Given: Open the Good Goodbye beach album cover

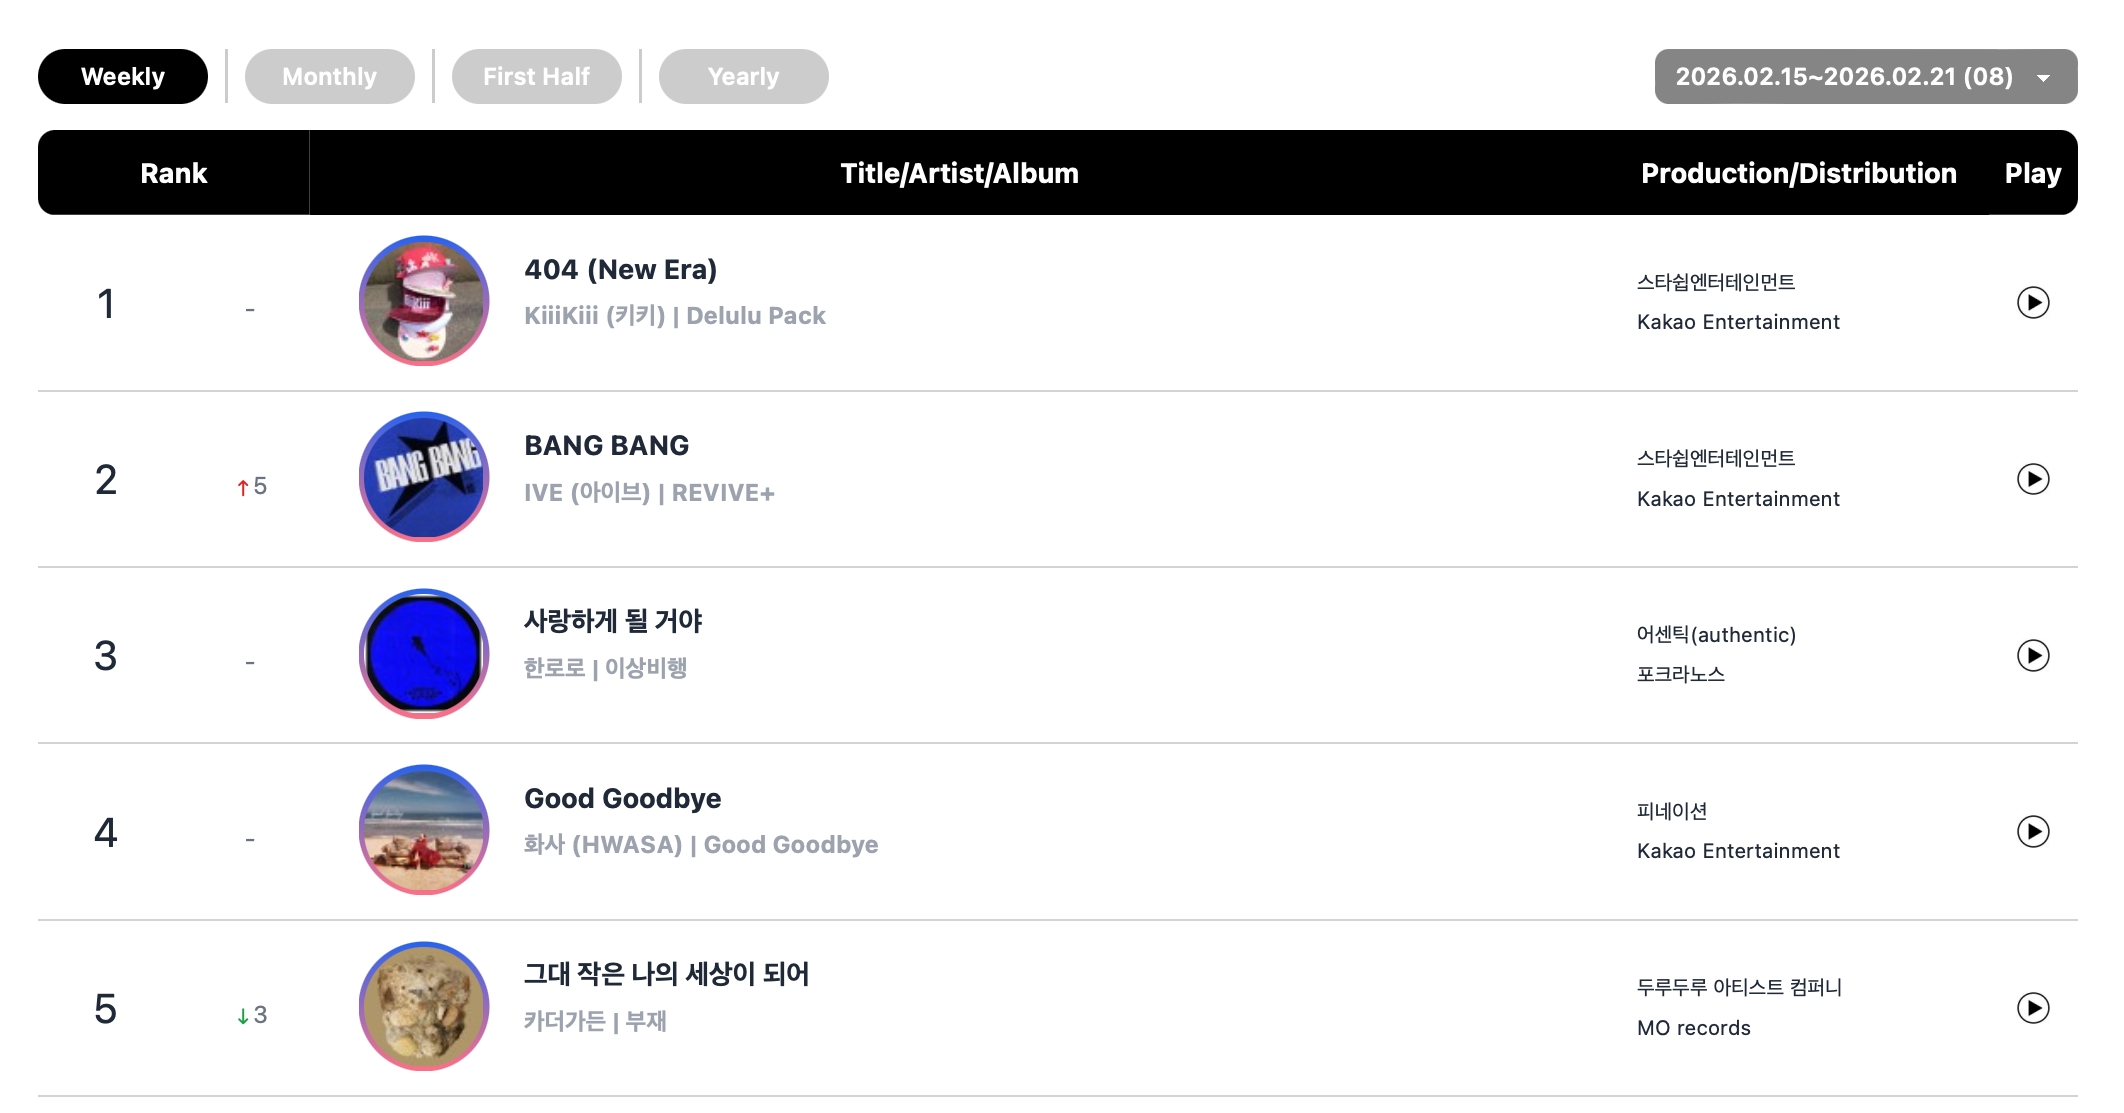Looking at the screenshot, I should [x=424, y=830].
